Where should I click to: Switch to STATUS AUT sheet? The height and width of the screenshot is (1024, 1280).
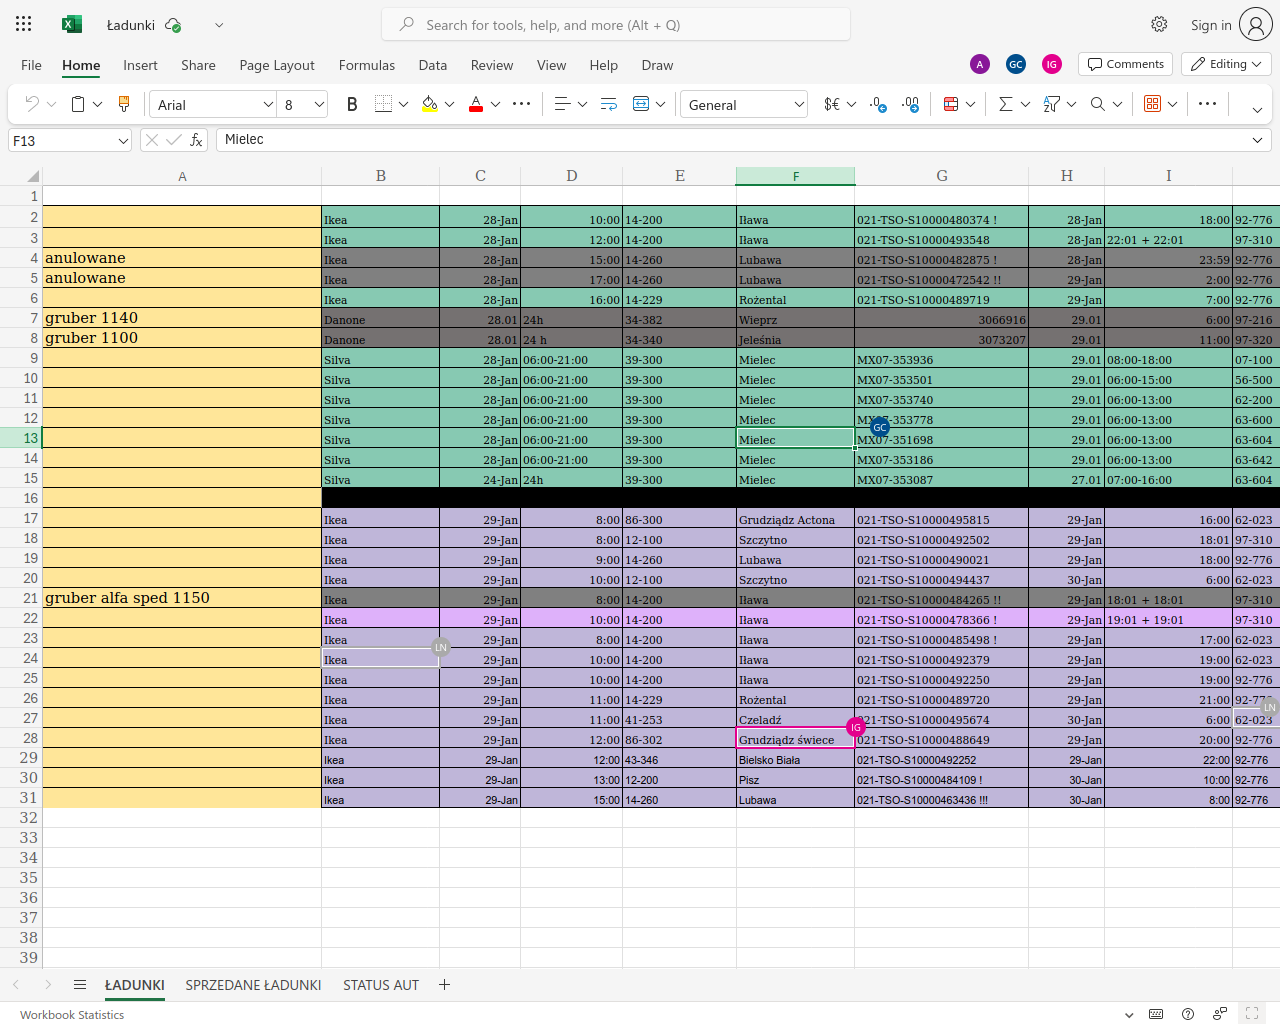(381, 985)
